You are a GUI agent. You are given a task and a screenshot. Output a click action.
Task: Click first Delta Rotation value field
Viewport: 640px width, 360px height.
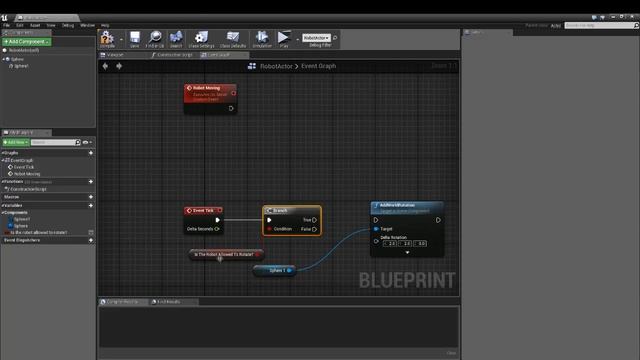390,244
